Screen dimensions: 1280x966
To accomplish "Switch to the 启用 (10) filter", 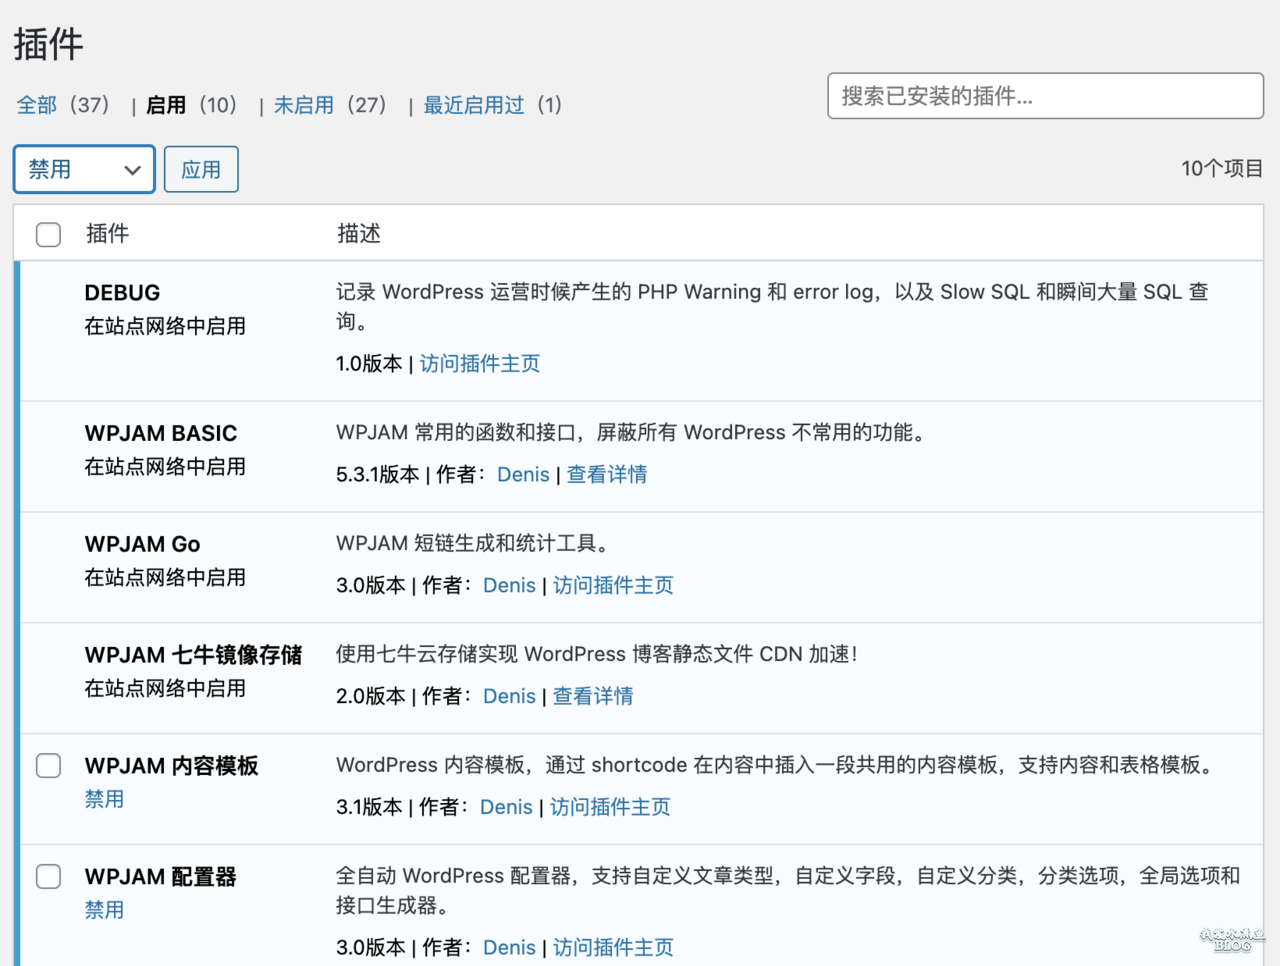I will [x=191, y=105].
